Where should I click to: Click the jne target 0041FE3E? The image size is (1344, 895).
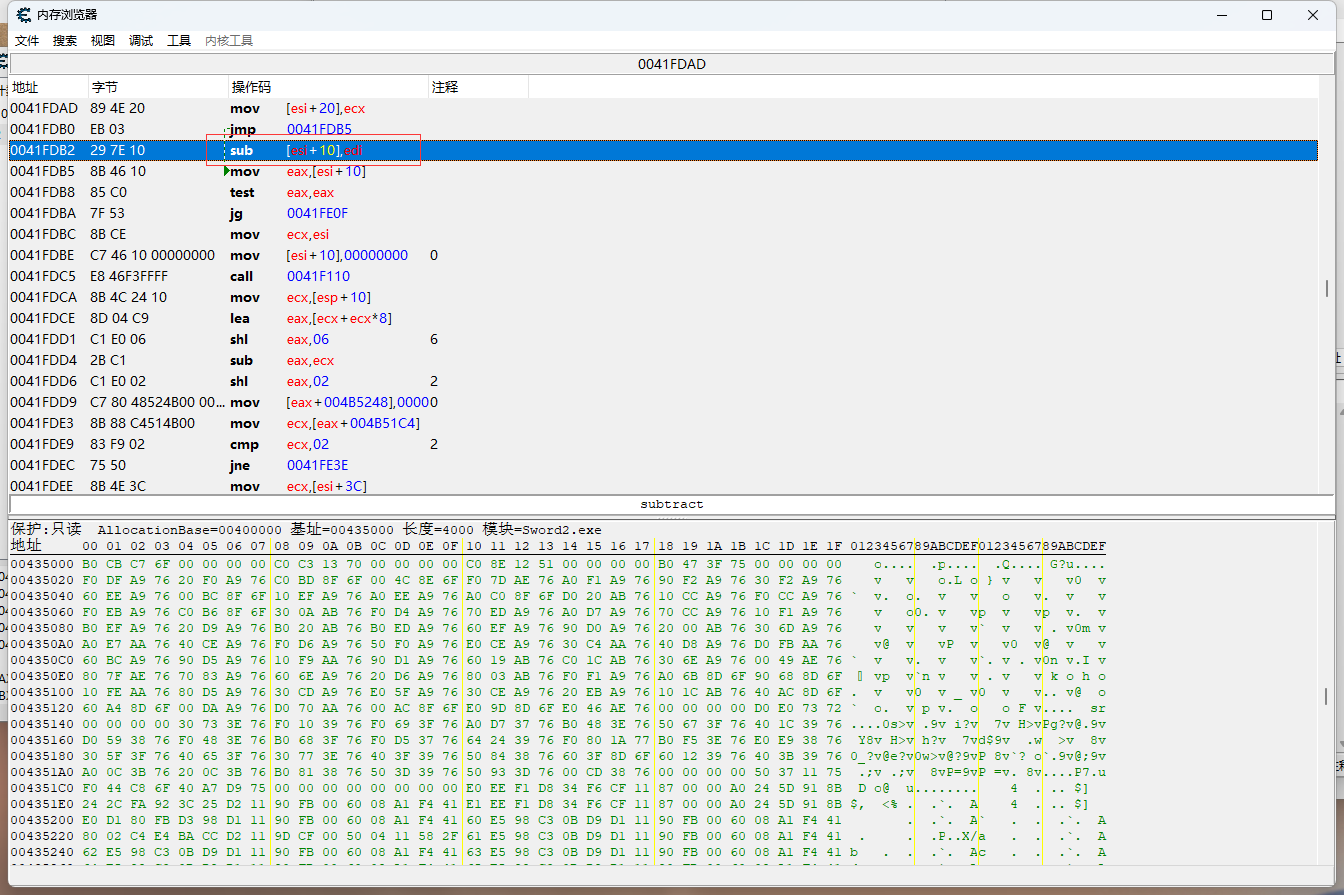click(x=317, y=465)
